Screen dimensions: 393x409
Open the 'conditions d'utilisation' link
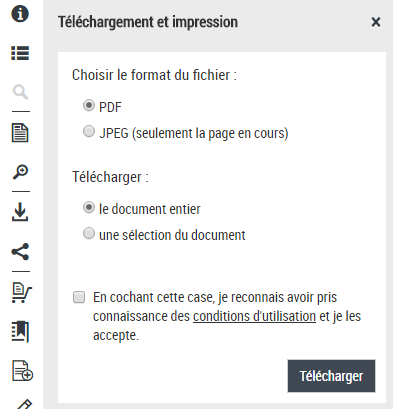pos(254,316)
